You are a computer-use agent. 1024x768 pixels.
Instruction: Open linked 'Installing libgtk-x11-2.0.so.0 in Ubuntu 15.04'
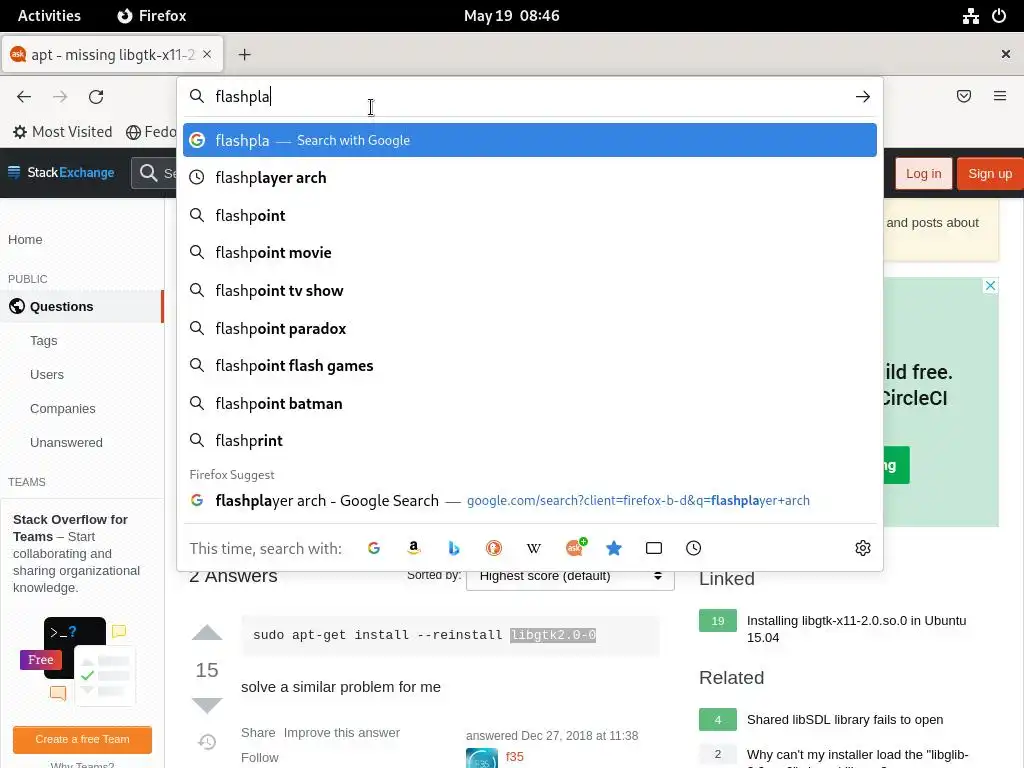[856, 629]
